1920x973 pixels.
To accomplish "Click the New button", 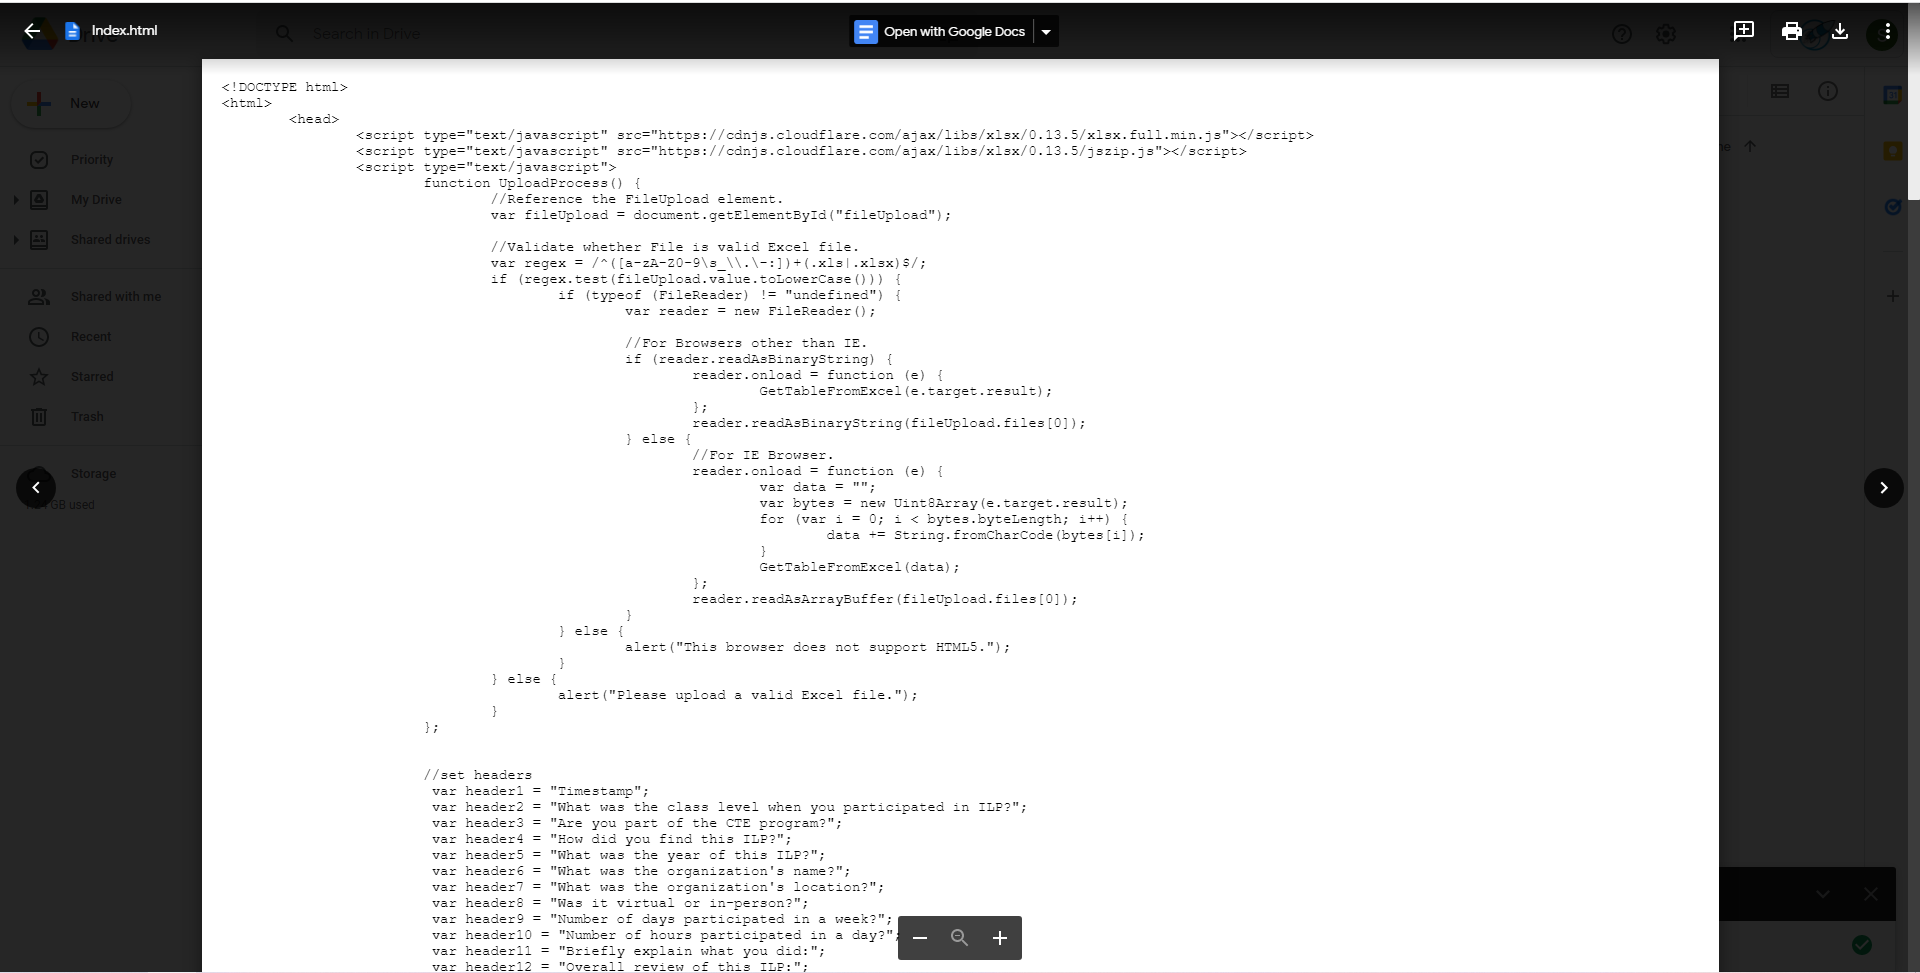I will click(x=70, y=104).
